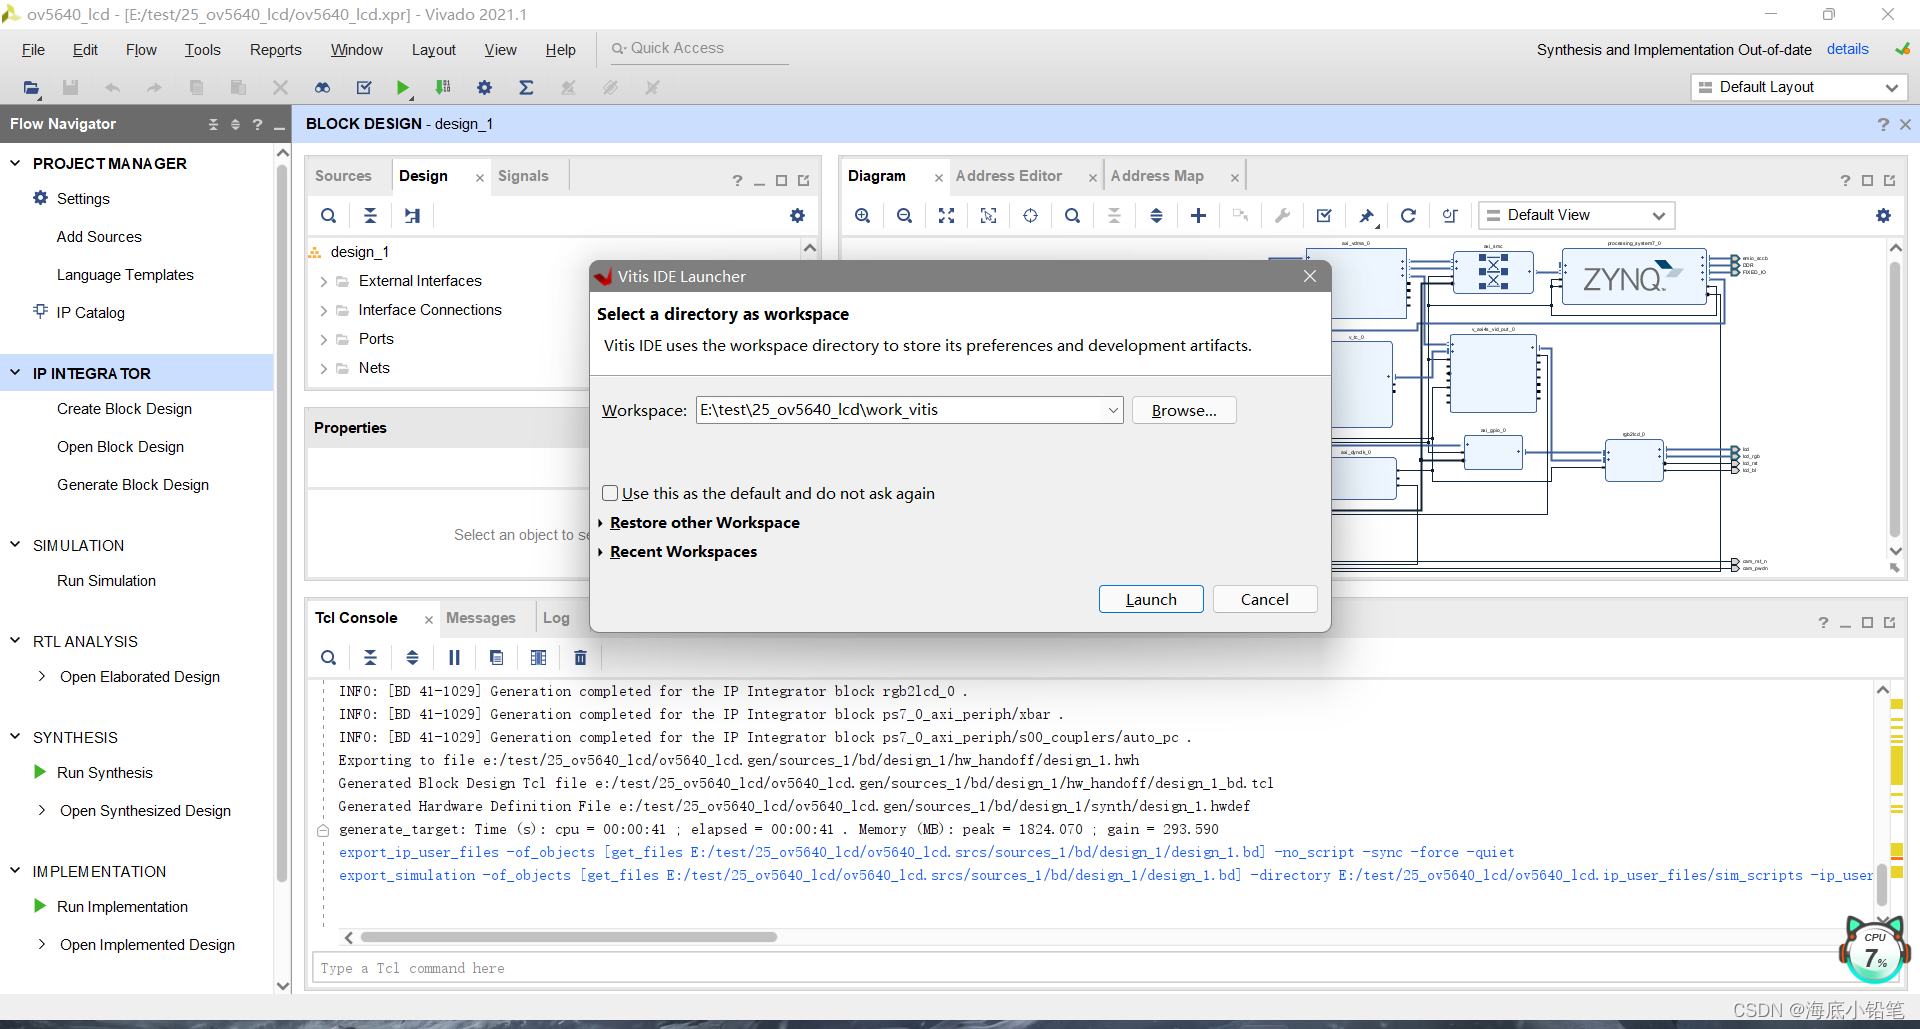Expand Recent Workspaces section
Viewport: 1920px width, 1029px height.
tap(601, 552)
